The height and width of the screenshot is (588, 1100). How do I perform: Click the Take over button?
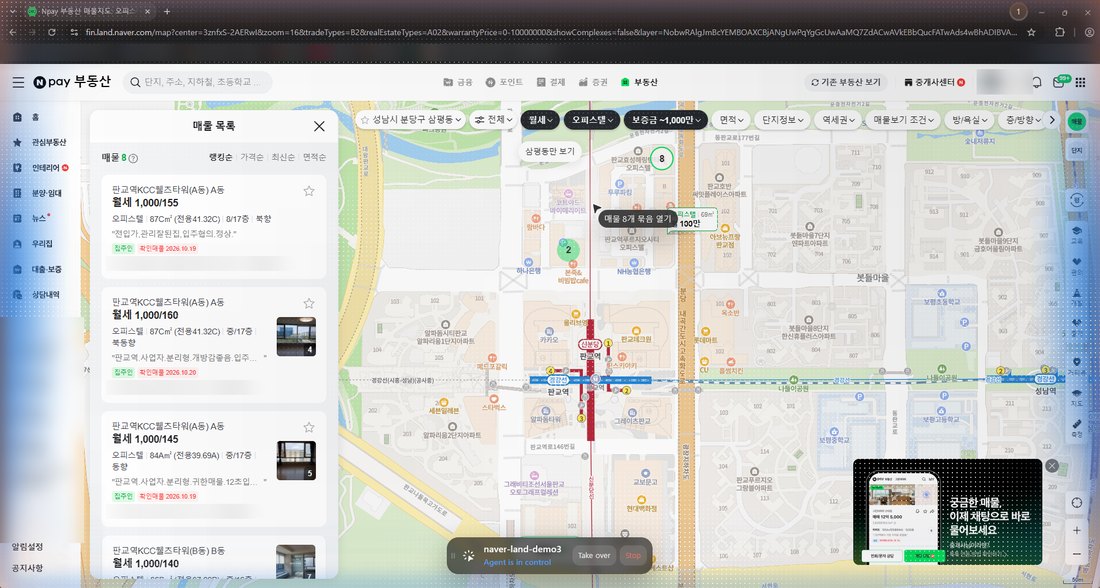(594, 555)
